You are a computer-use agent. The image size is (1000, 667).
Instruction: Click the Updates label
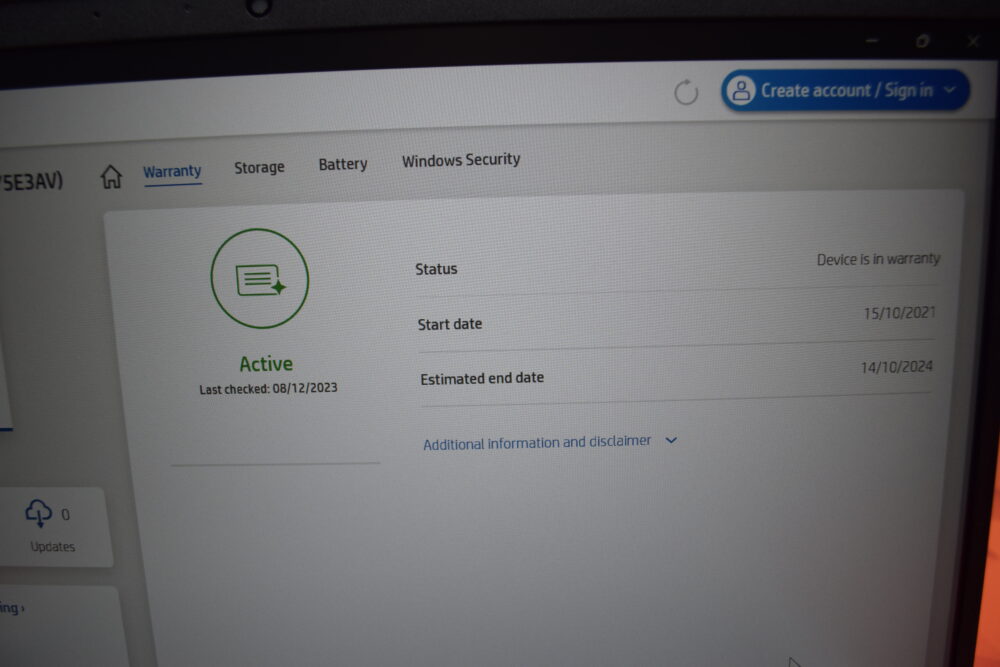pos(52,547)
